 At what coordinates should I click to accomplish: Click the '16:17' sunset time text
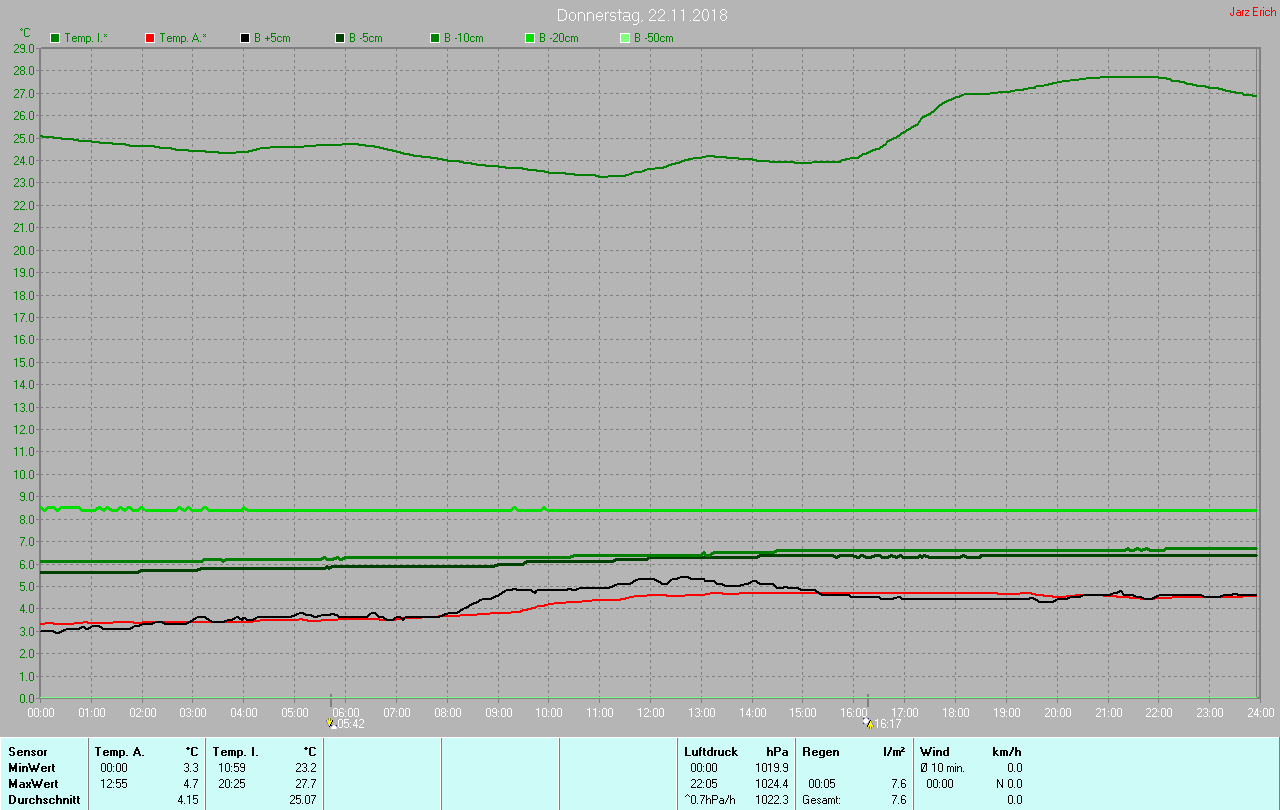pyautogui.click(x=888, y=724)
